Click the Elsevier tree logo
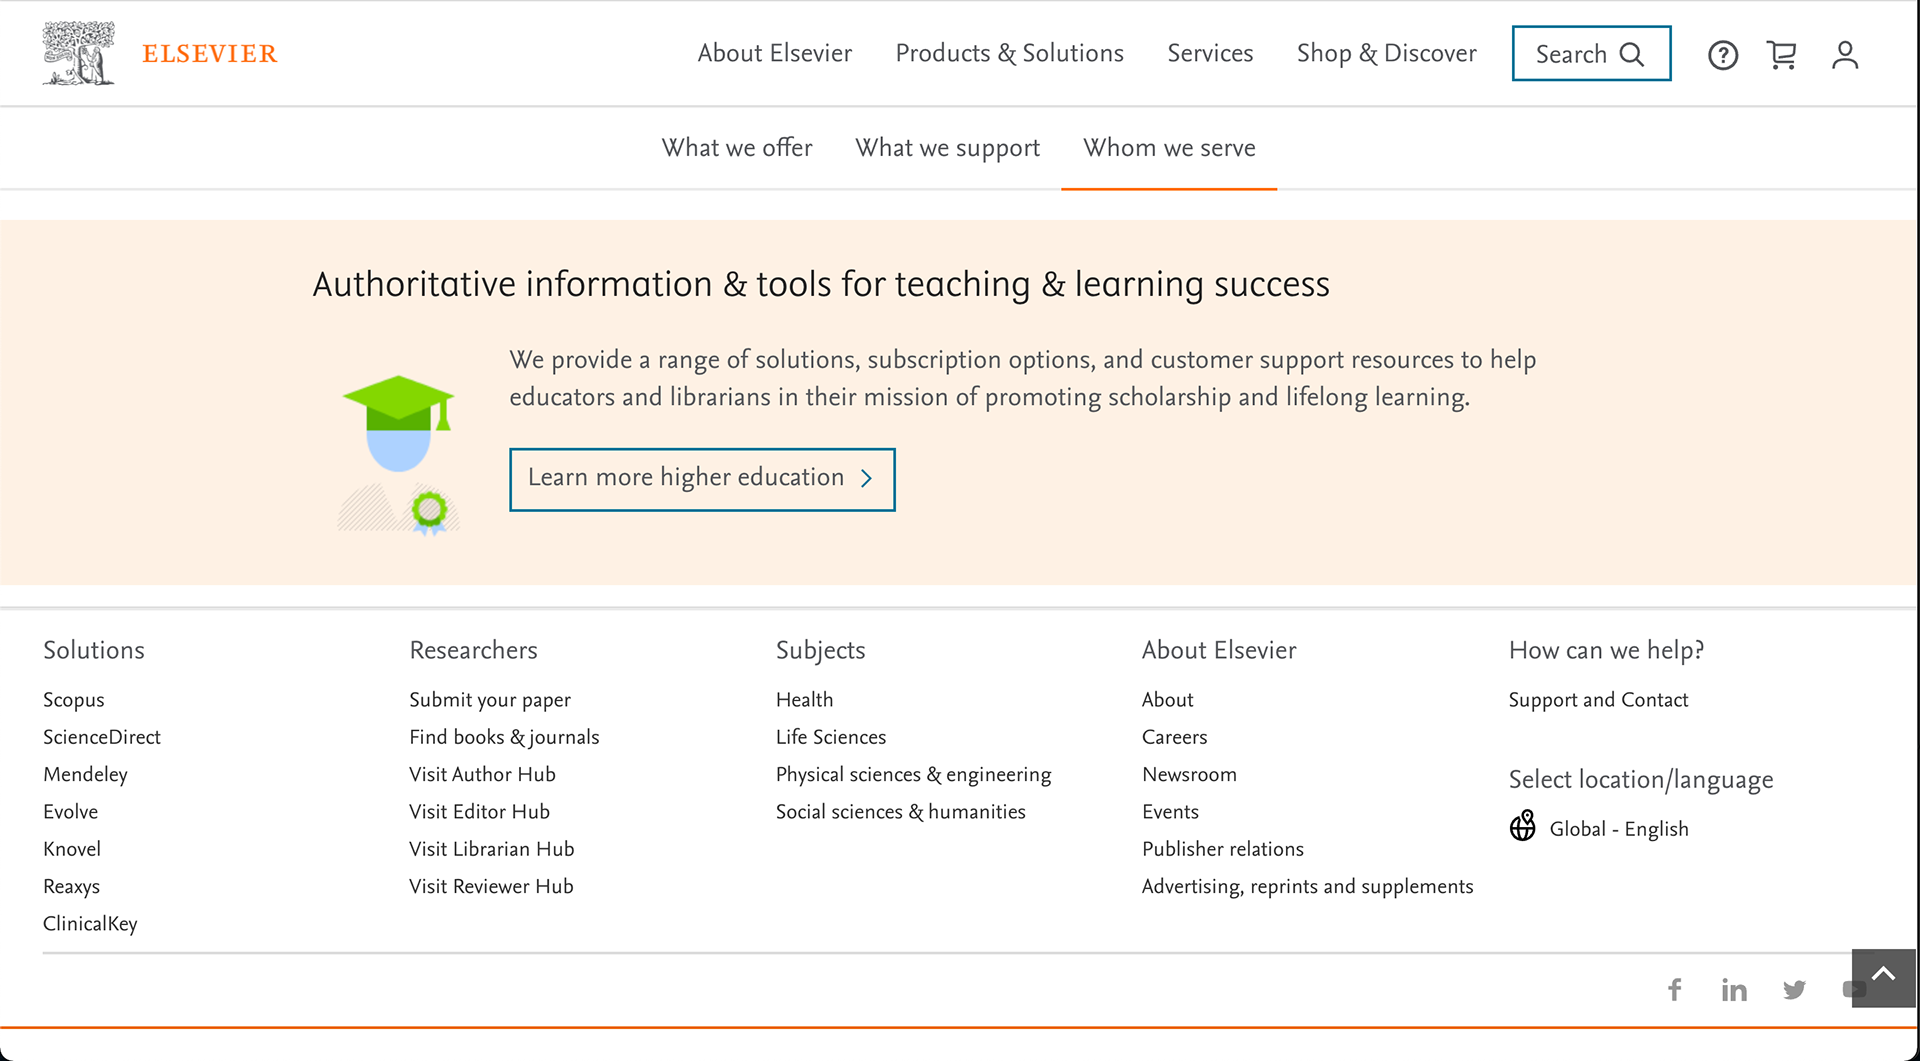This screenshot has width=1920, height=1061. (78, 53)
